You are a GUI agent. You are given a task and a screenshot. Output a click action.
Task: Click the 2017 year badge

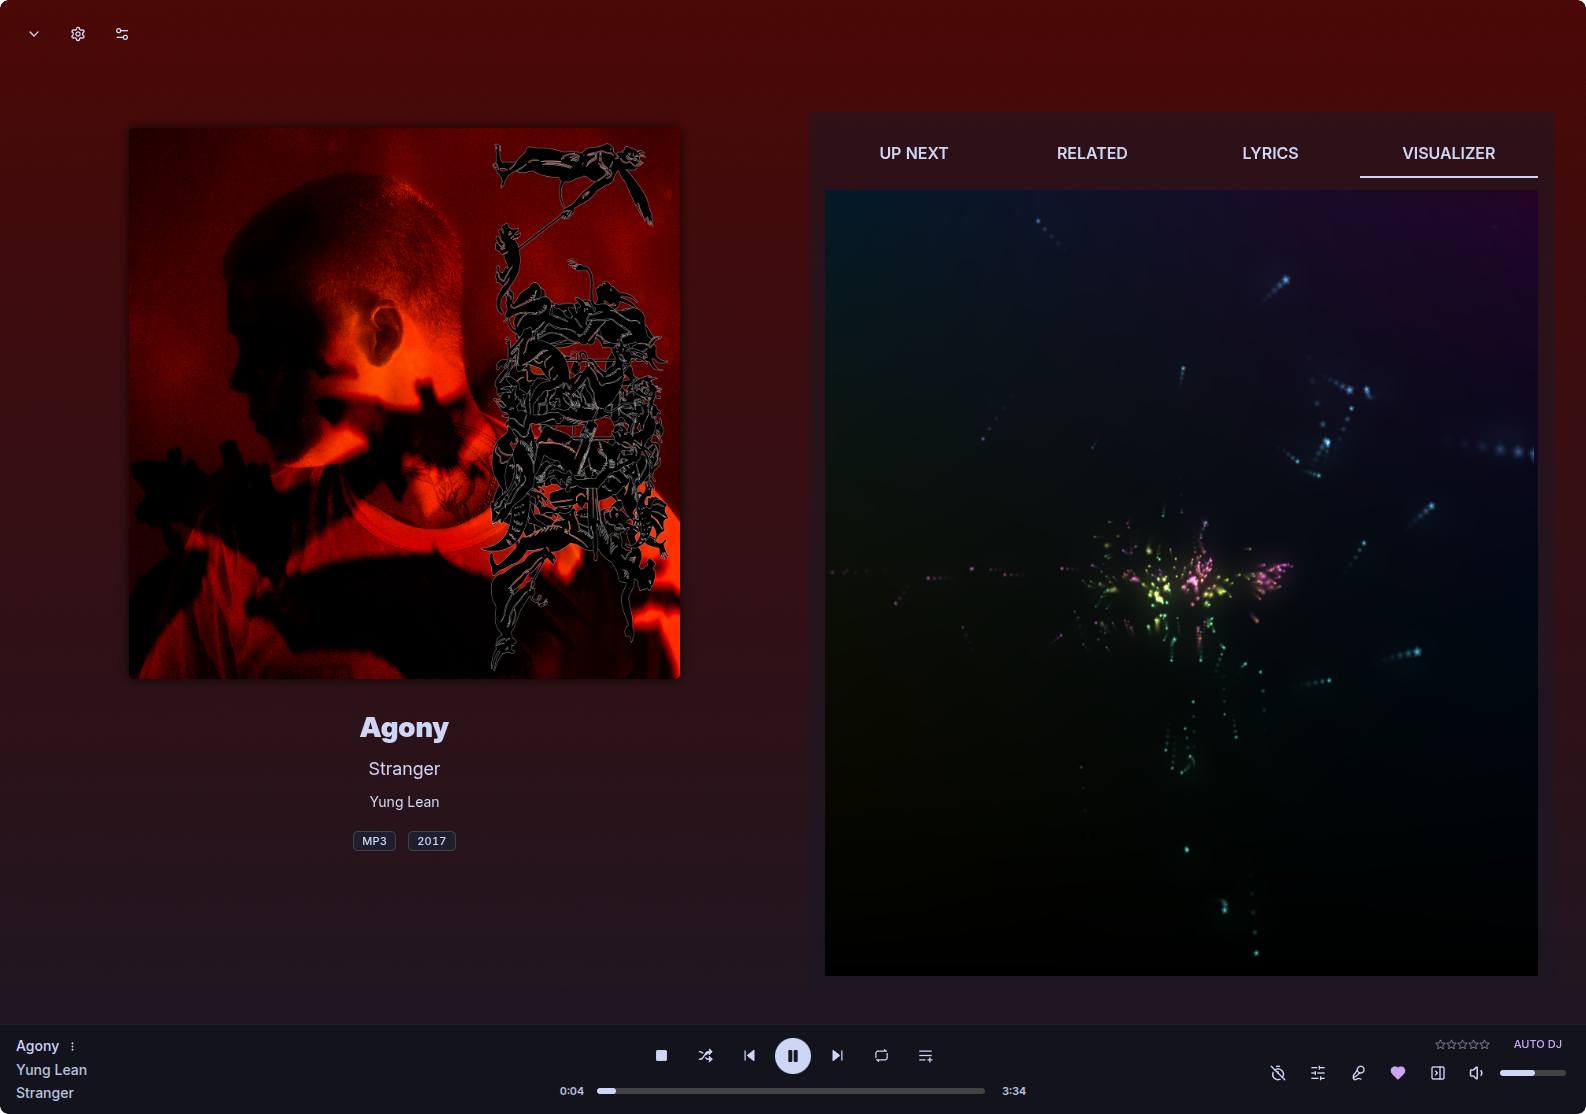point(432,841)
